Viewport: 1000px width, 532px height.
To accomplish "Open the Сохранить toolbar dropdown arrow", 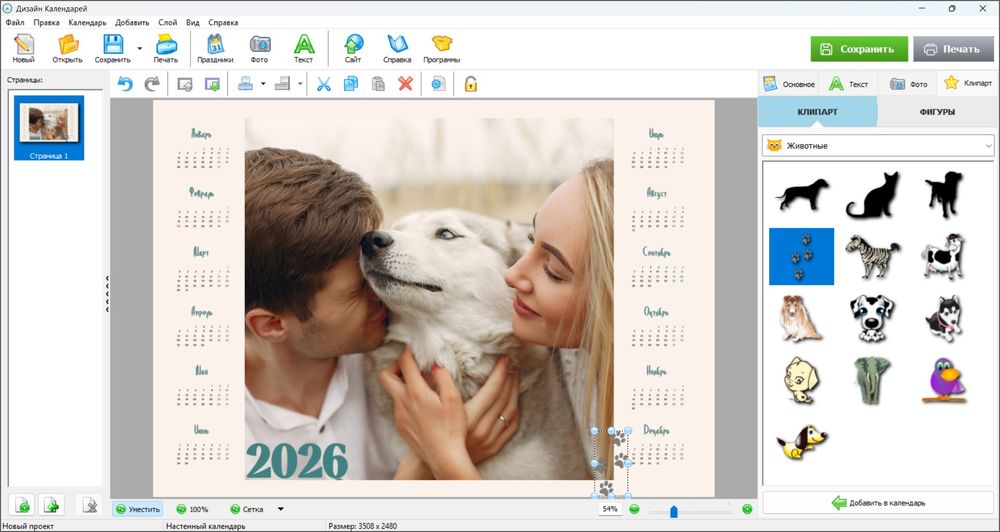I will [139, 48].
